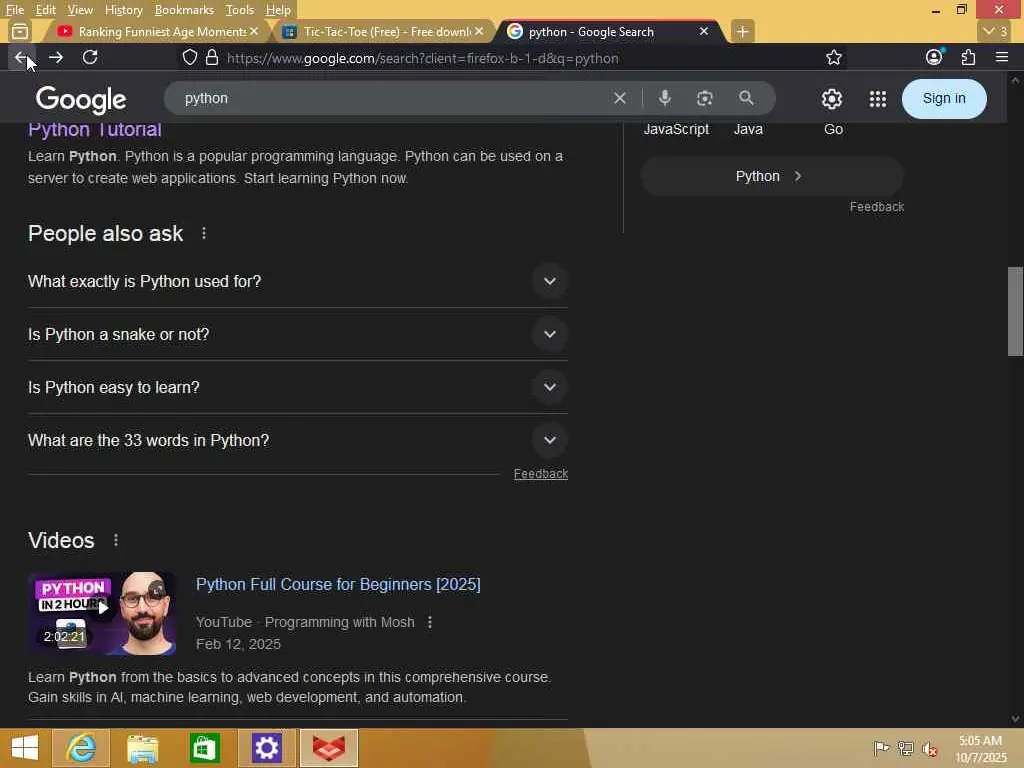Viewport: 1024px width, 768px height.
Task: Select JavaScript in related languages
Action: 676,129
